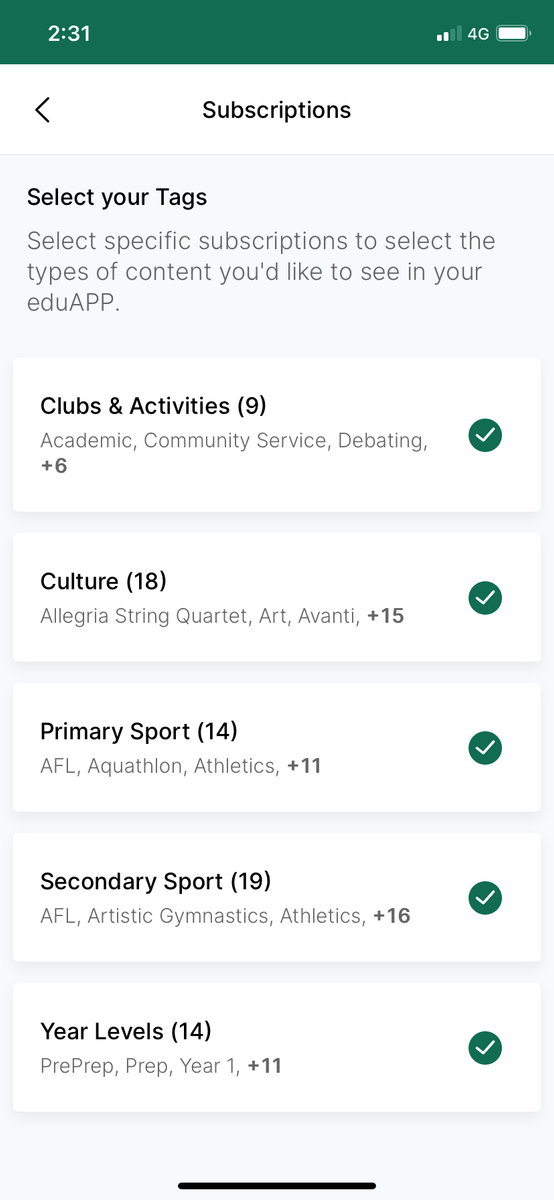Tap the +11 next to Athletics in Primary Sport
Screen dimensions: 554x1200
pyautogui.click(x=304, y=766)
